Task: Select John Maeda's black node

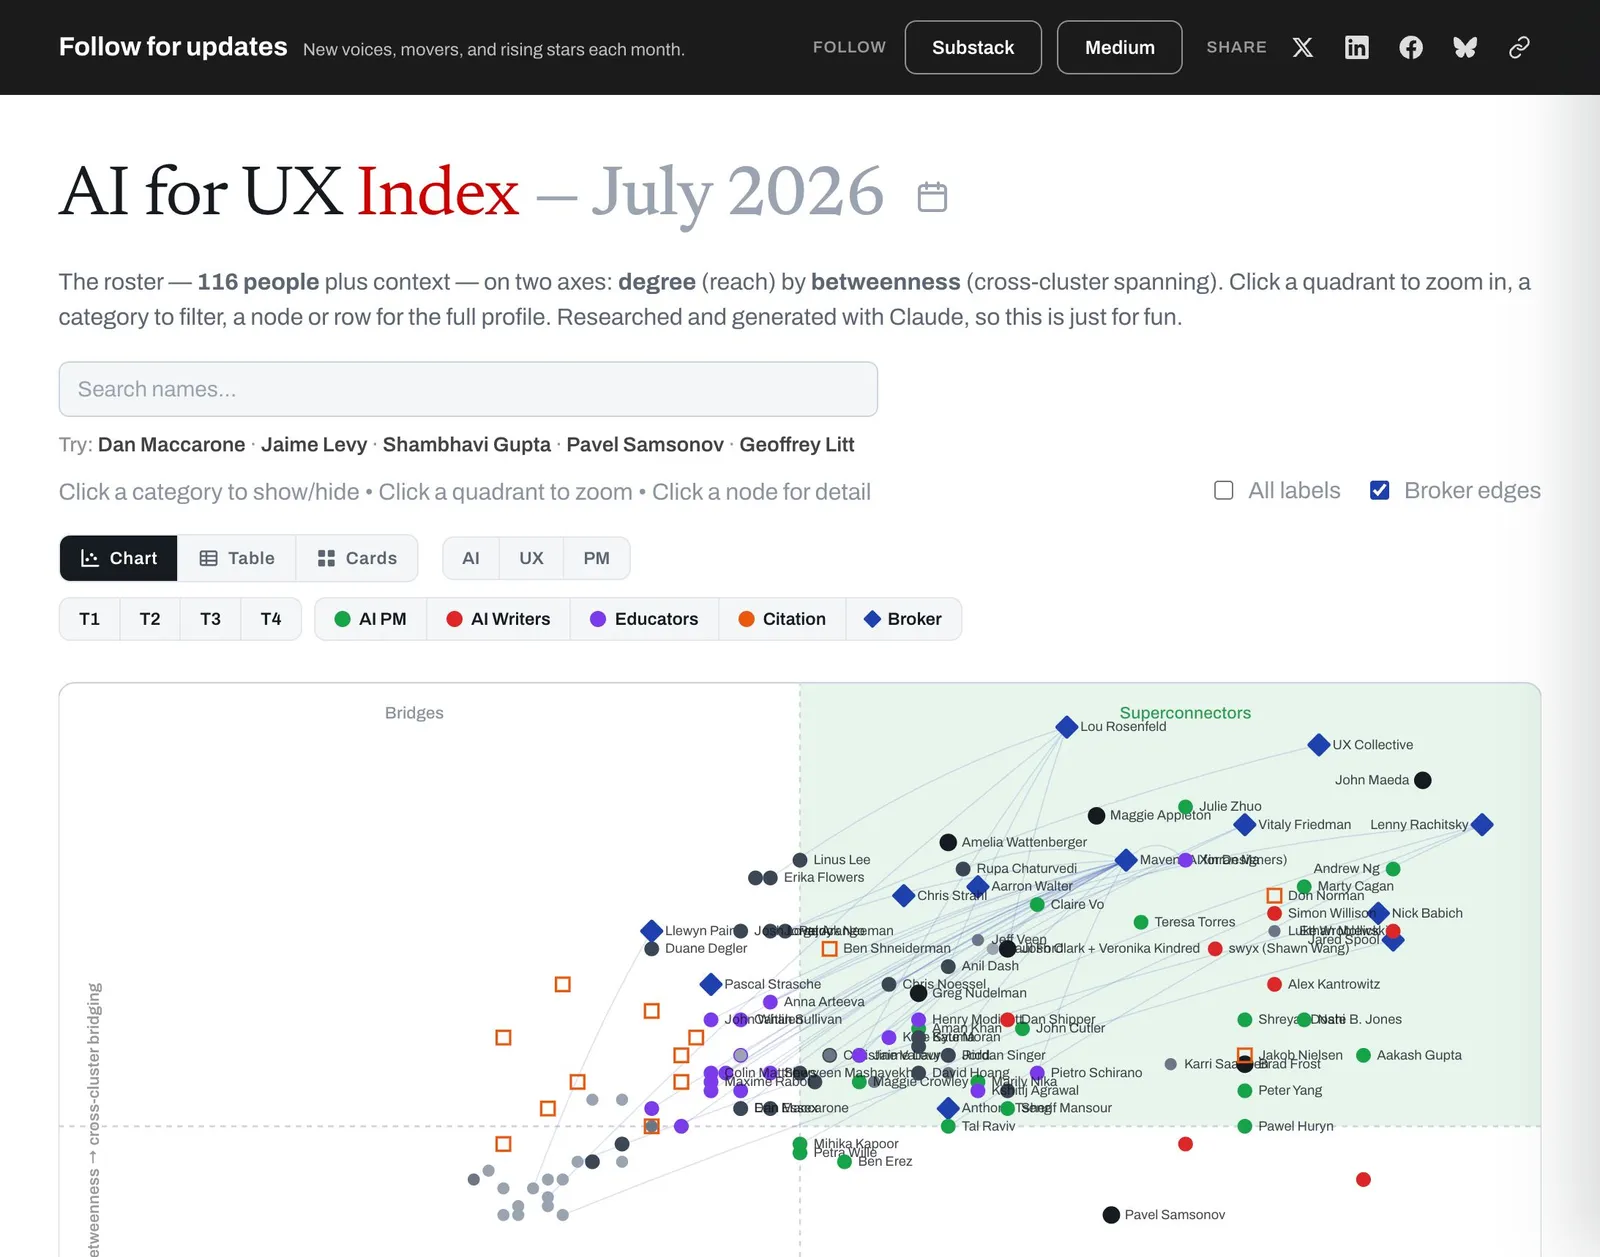Action: click(x=1423, y=780)
